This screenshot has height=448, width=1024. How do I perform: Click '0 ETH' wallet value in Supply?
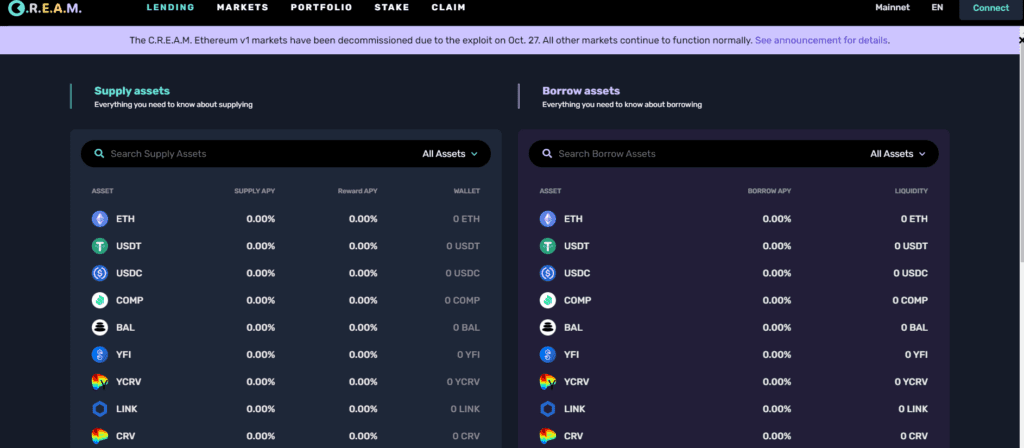466,219
